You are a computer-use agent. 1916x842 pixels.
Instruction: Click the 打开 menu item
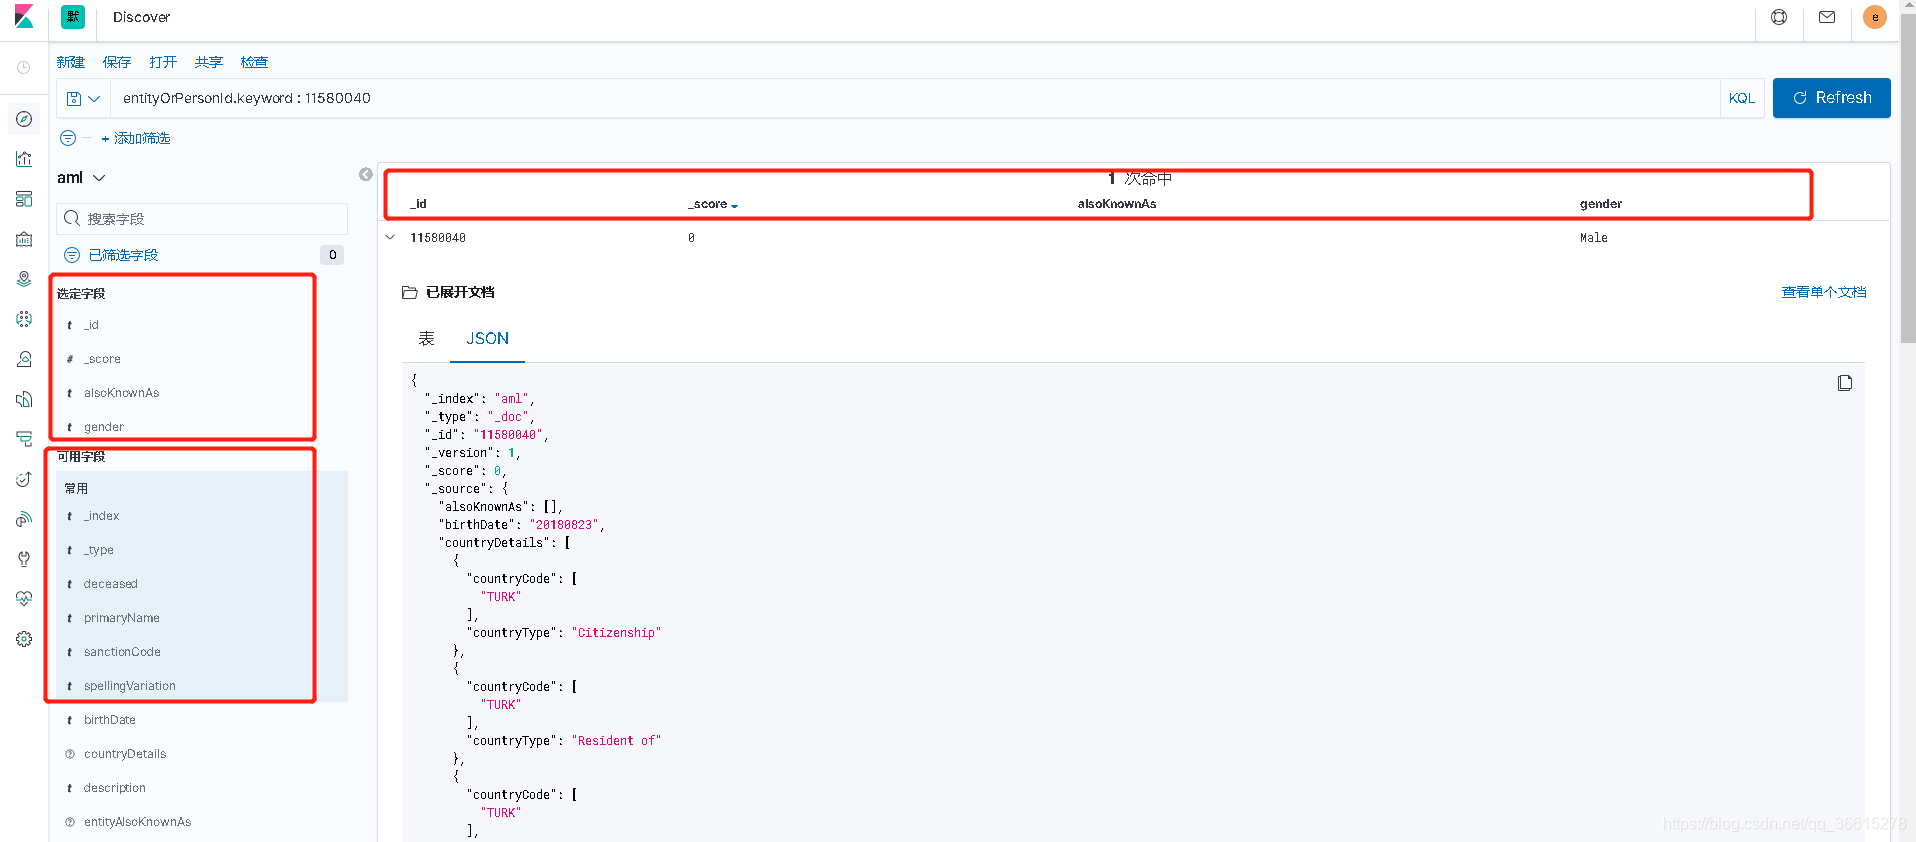coord(163,62)
